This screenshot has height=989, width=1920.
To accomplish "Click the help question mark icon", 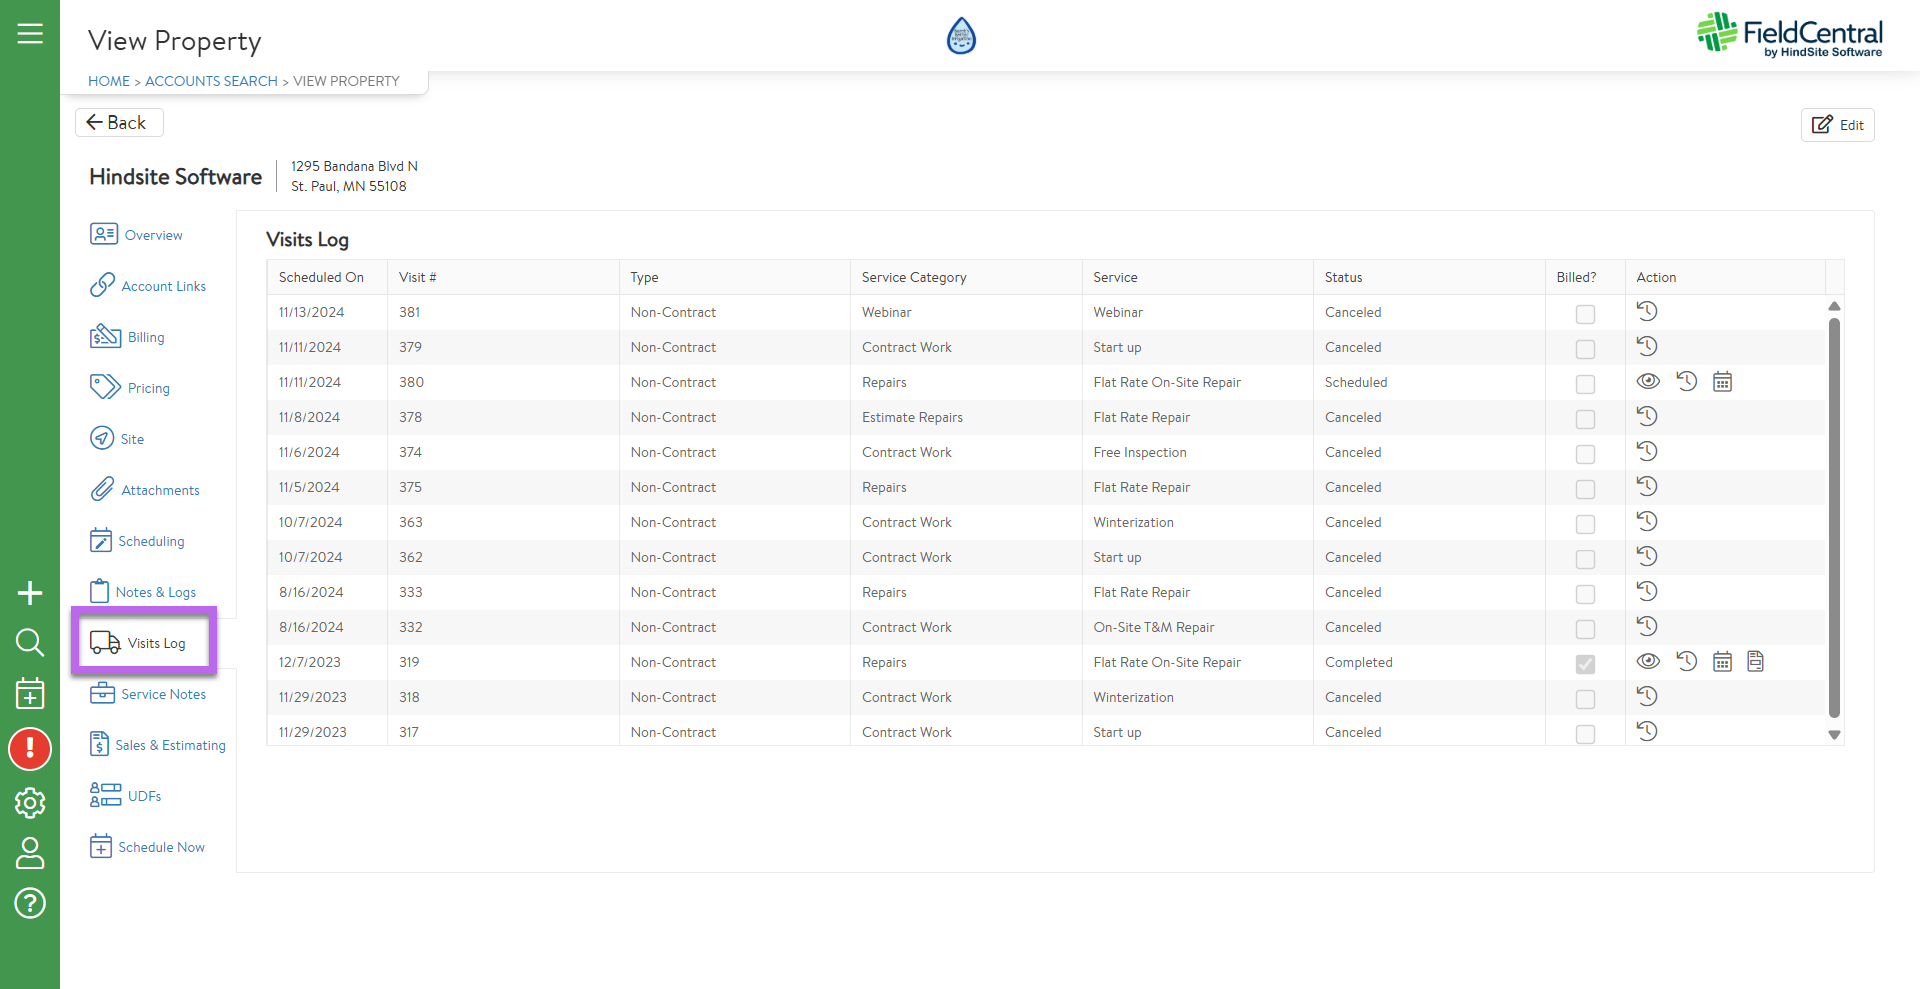I will tap(30, 903).
